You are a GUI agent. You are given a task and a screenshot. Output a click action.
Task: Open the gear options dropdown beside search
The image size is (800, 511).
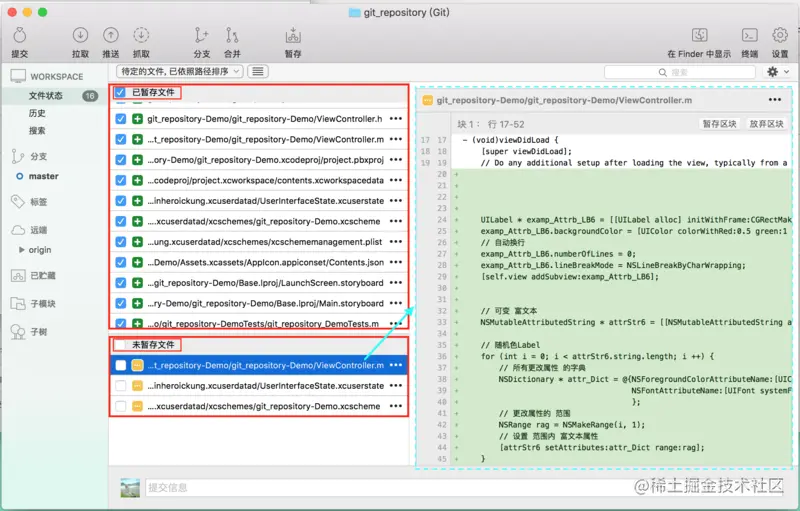pyautogui.click(x=779, y=72)
